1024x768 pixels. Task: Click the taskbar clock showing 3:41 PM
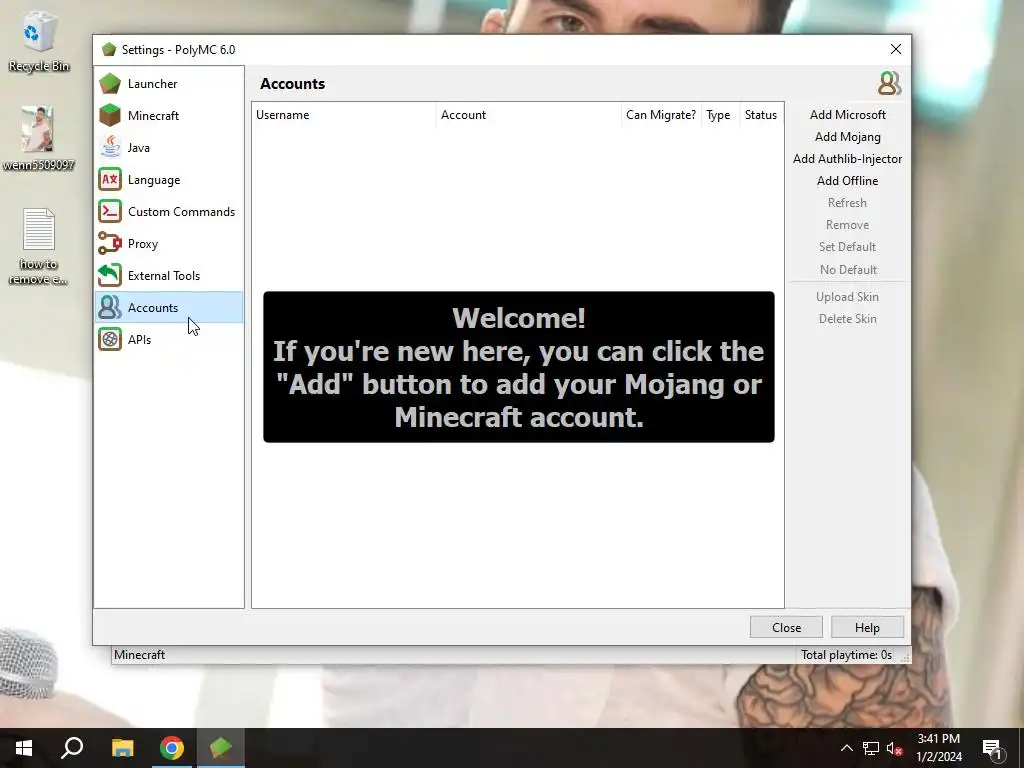tap(939, 748)
